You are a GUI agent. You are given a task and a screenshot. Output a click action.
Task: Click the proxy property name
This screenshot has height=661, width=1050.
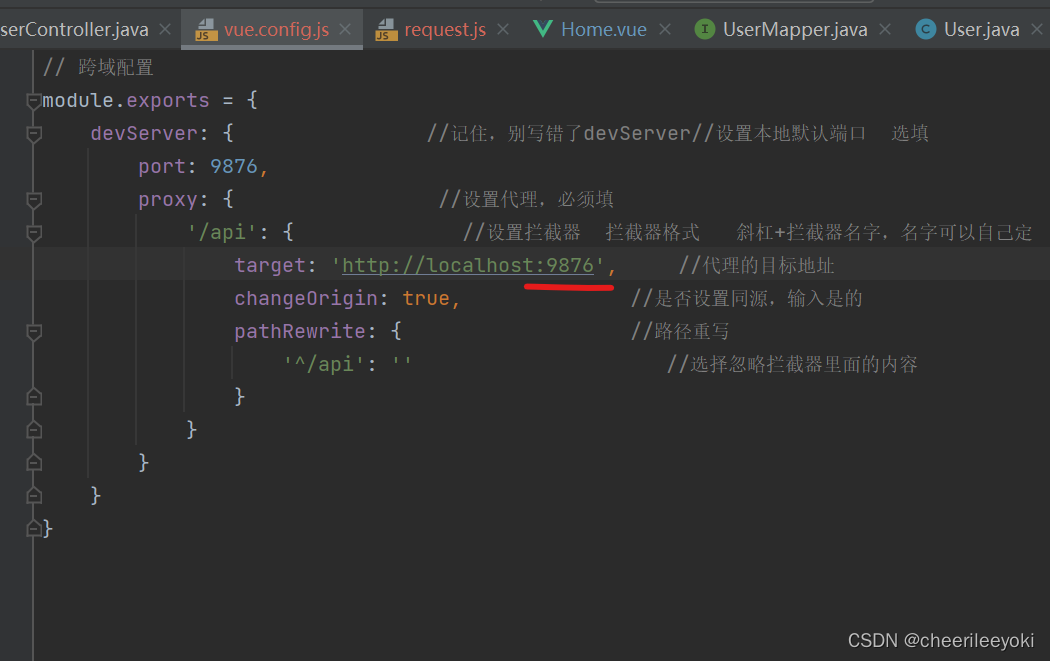click(168, 200)
